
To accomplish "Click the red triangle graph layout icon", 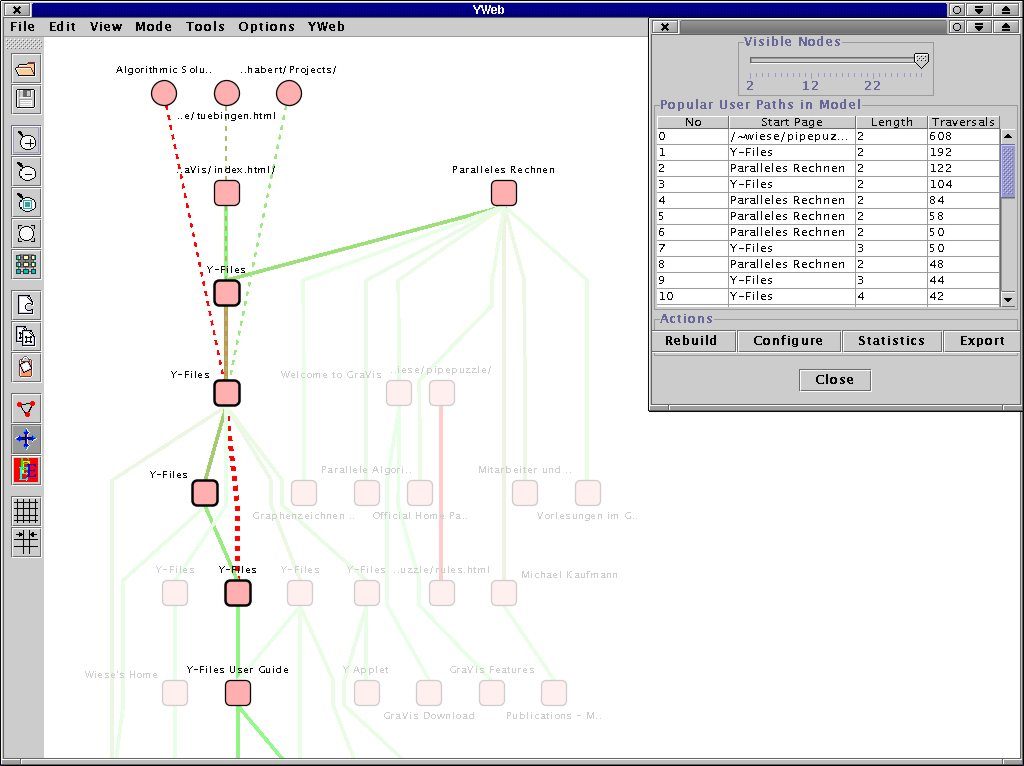I will coord(26,408).
